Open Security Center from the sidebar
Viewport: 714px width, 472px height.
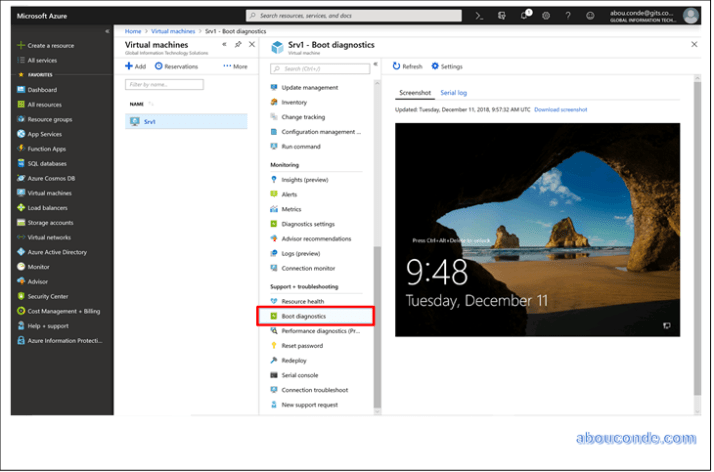[x=47, y=296]
